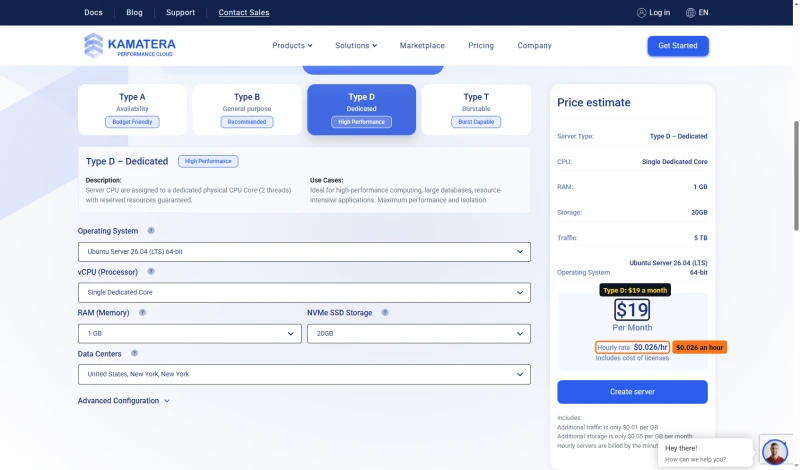Click the EN language selector
This screenshot has width=800, height=470.
pos(704,13)
